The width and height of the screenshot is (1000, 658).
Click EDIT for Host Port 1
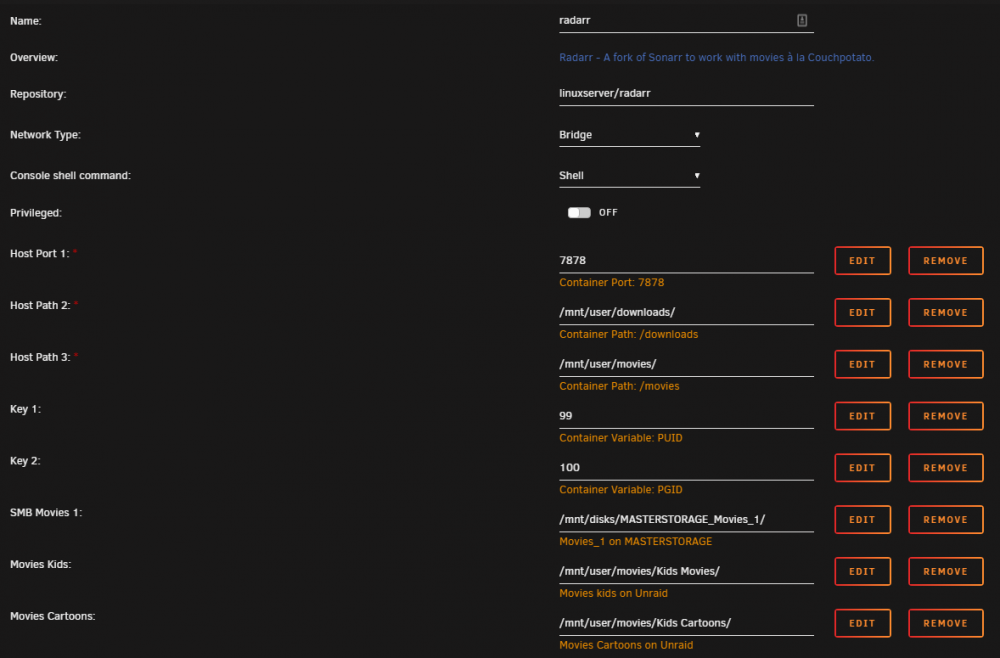coord(862,261)
